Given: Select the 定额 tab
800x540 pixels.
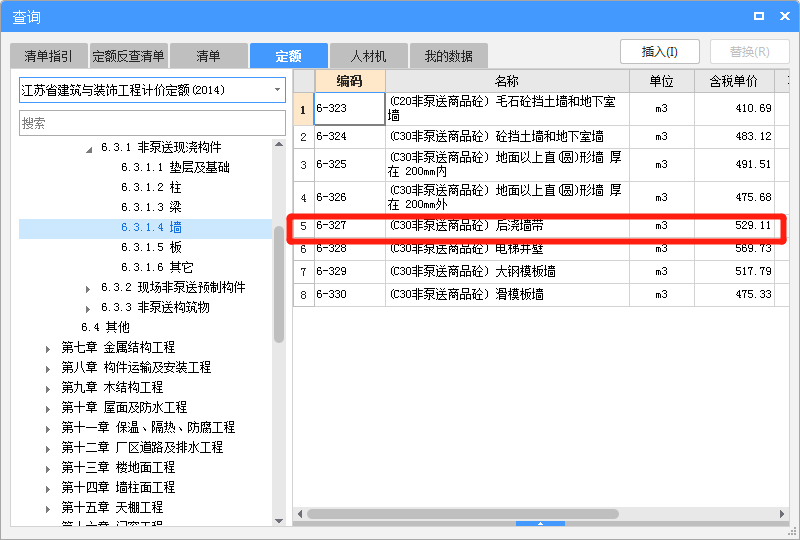Looking at the screenshot, I should pyautogui.click(x=288, y=56).
